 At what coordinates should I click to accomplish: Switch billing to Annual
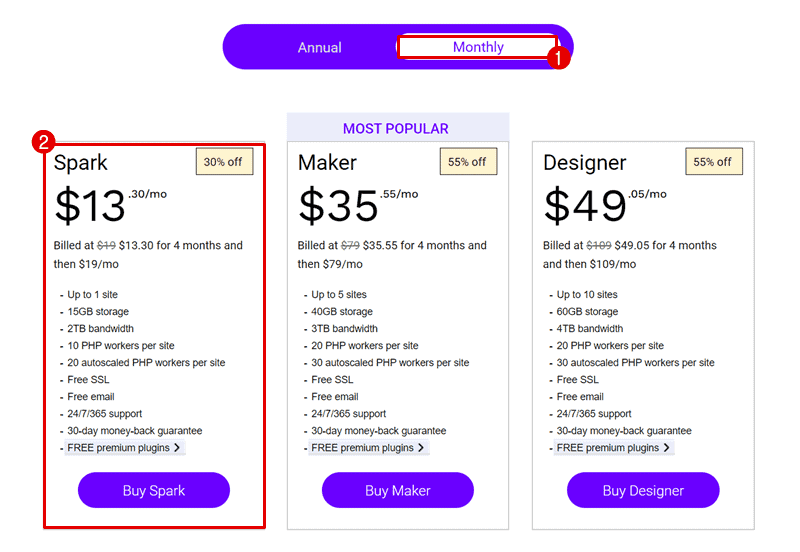point(320,47)
